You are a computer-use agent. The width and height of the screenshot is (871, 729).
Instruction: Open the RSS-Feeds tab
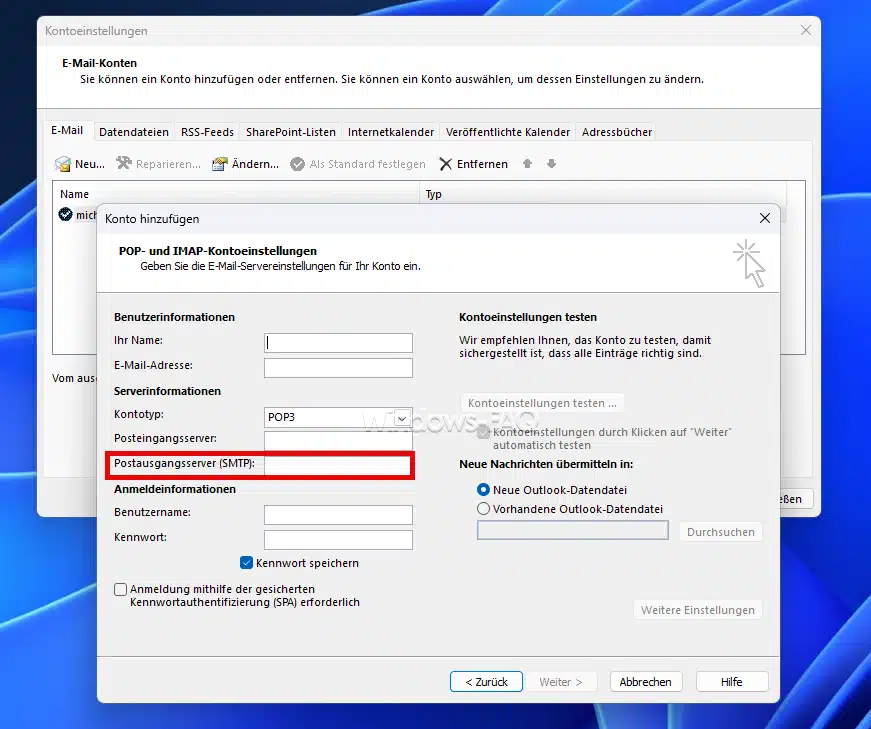tap(207, 132)
